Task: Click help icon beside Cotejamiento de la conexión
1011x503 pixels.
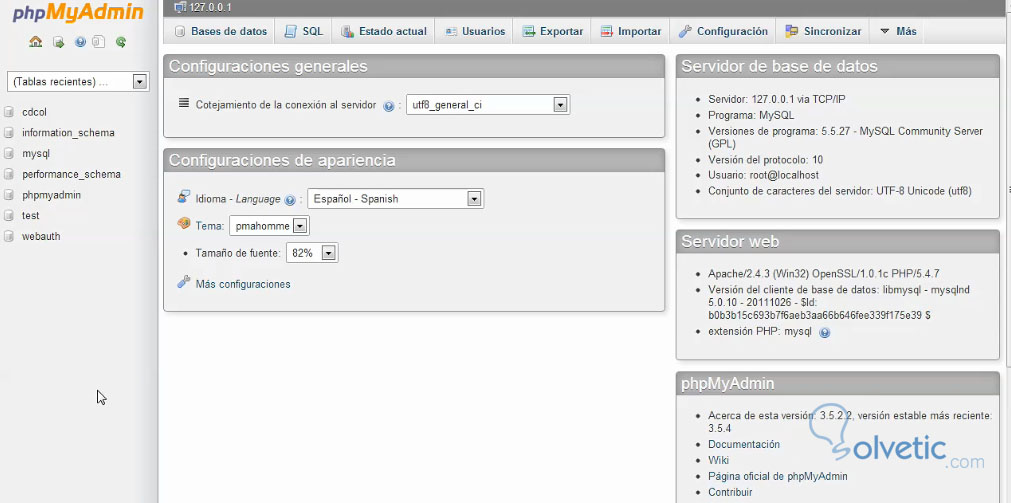Action: [x=388, y=106]
